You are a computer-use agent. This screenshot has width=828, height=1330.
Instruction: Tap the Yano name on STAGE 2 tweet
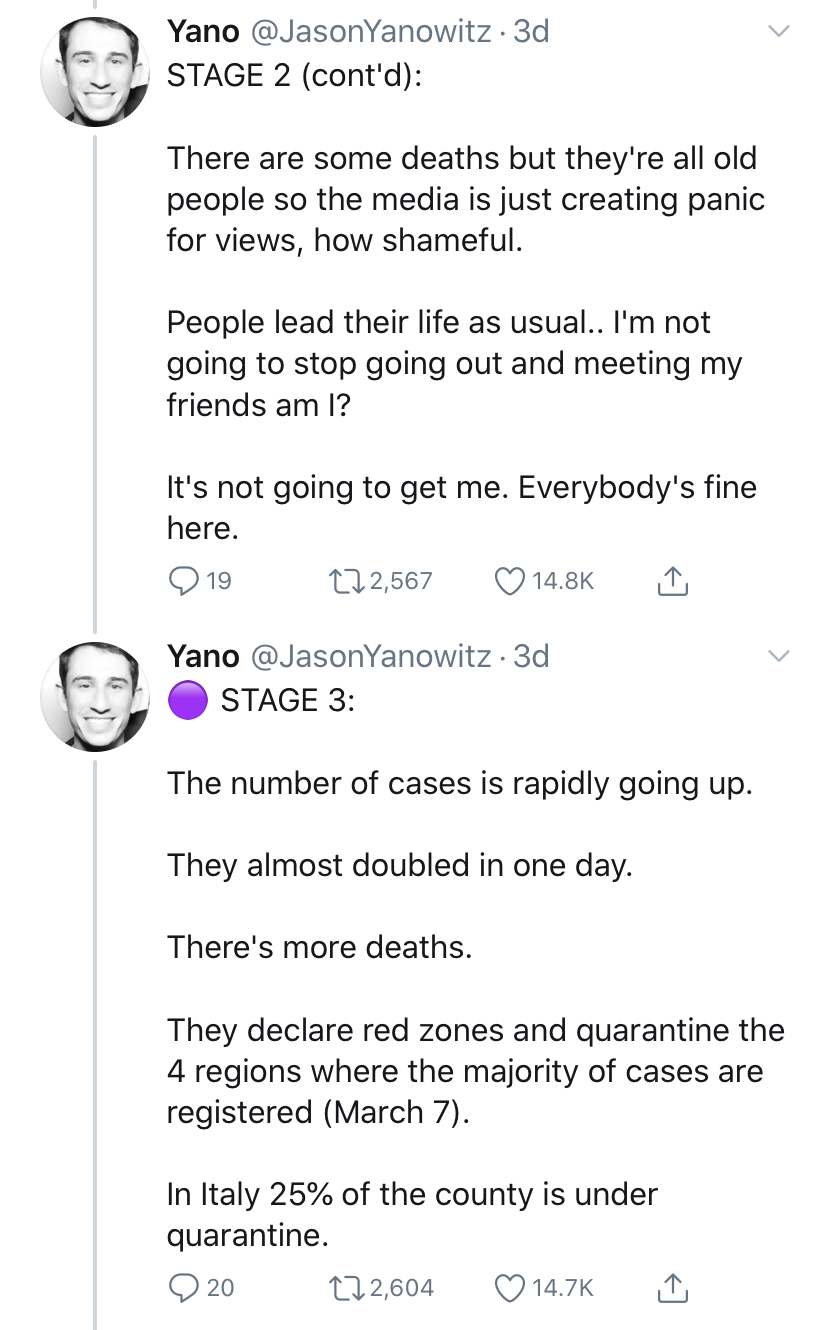tap(203, 32)
